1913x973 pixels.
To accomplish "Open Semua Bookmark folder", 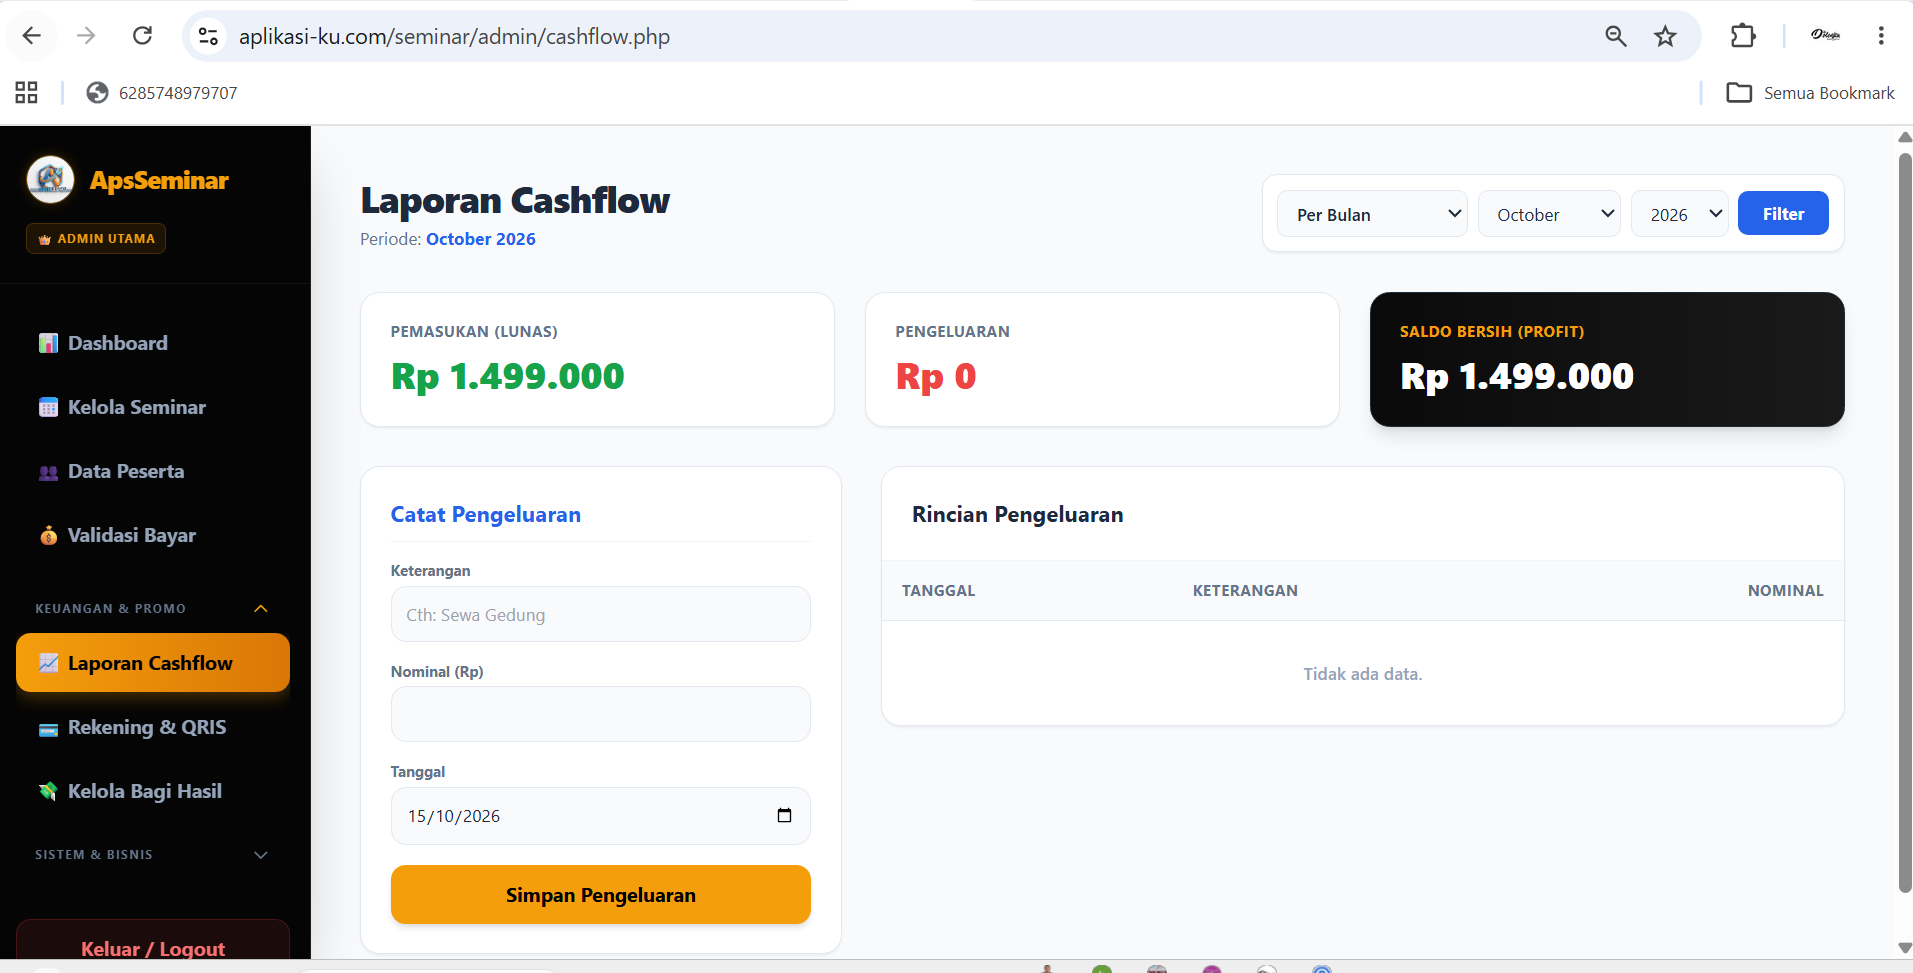I will point(1811,93).
